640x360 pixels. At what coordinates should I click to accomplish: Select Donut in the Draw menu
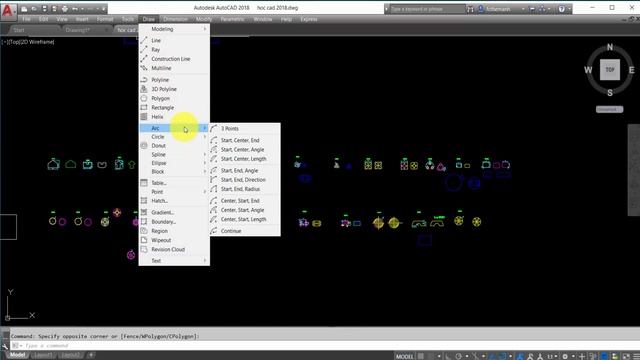point(174,146)
